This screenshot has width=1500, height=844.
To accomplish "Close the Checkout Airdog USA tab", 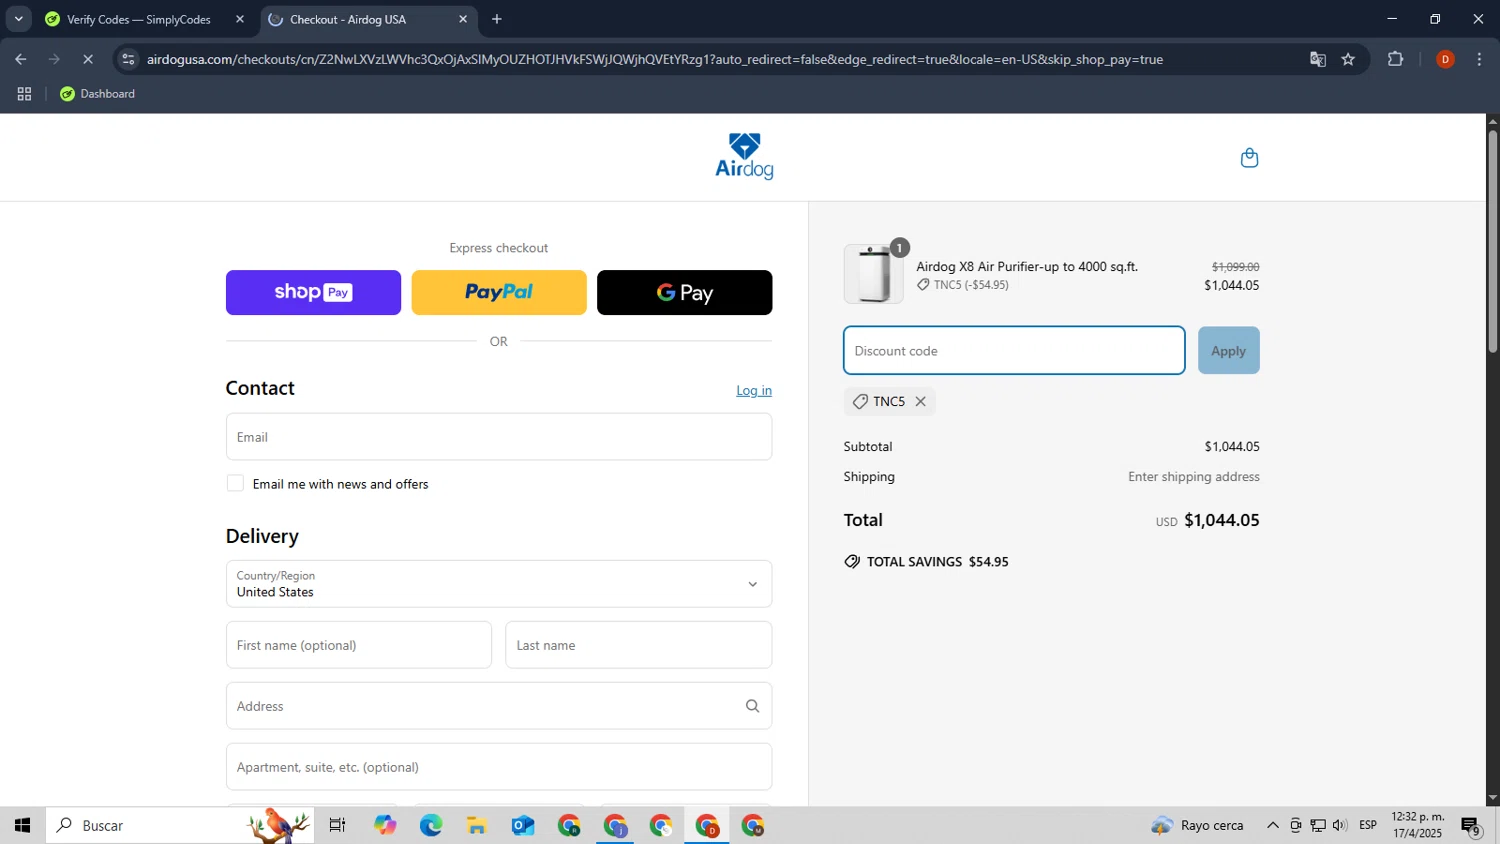I will tap(463, 19).
